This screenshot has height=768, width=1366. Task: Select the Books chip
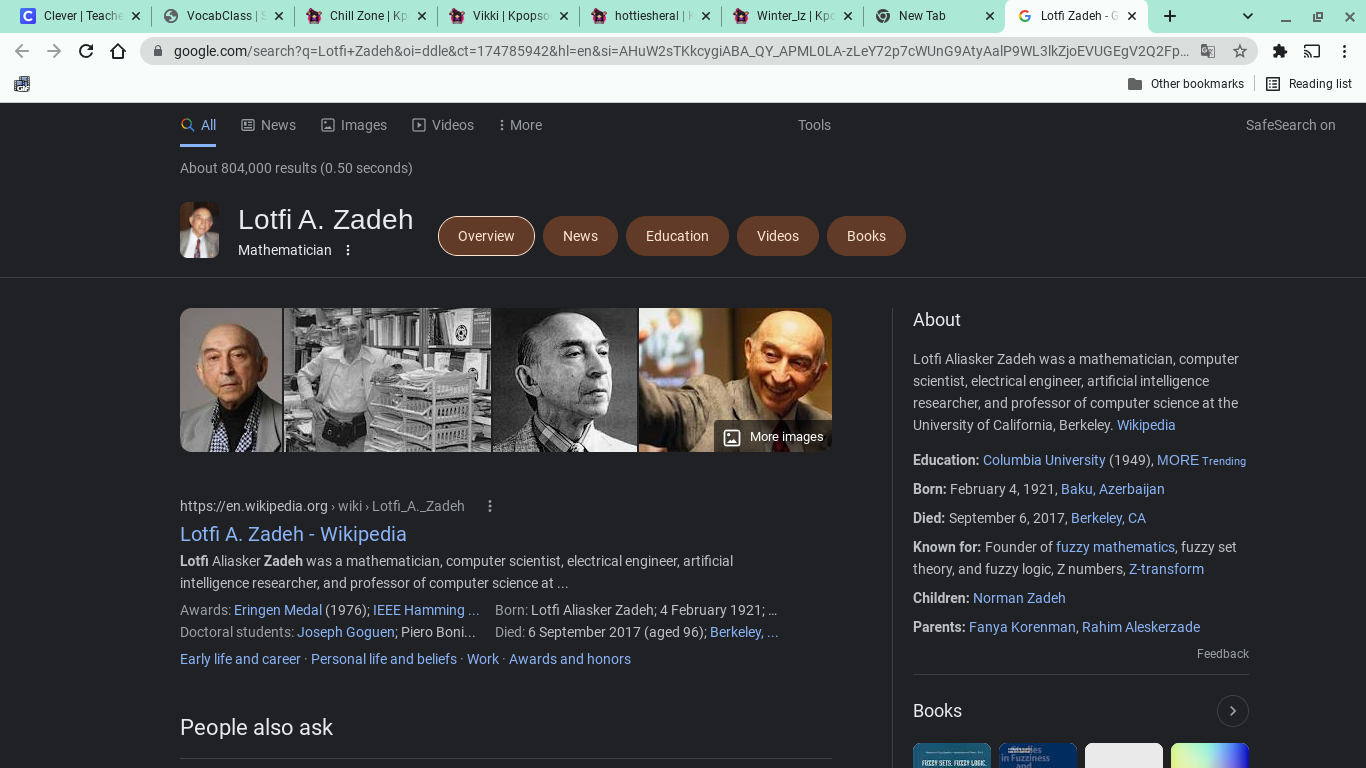click(866, 236)
